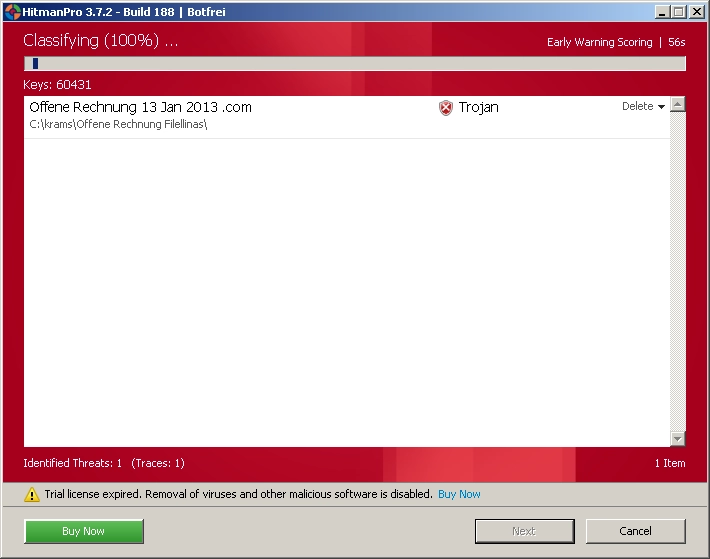710x559 pixels.
Task: Open the Delete action dropdown
Action: (x=643, y=106)
